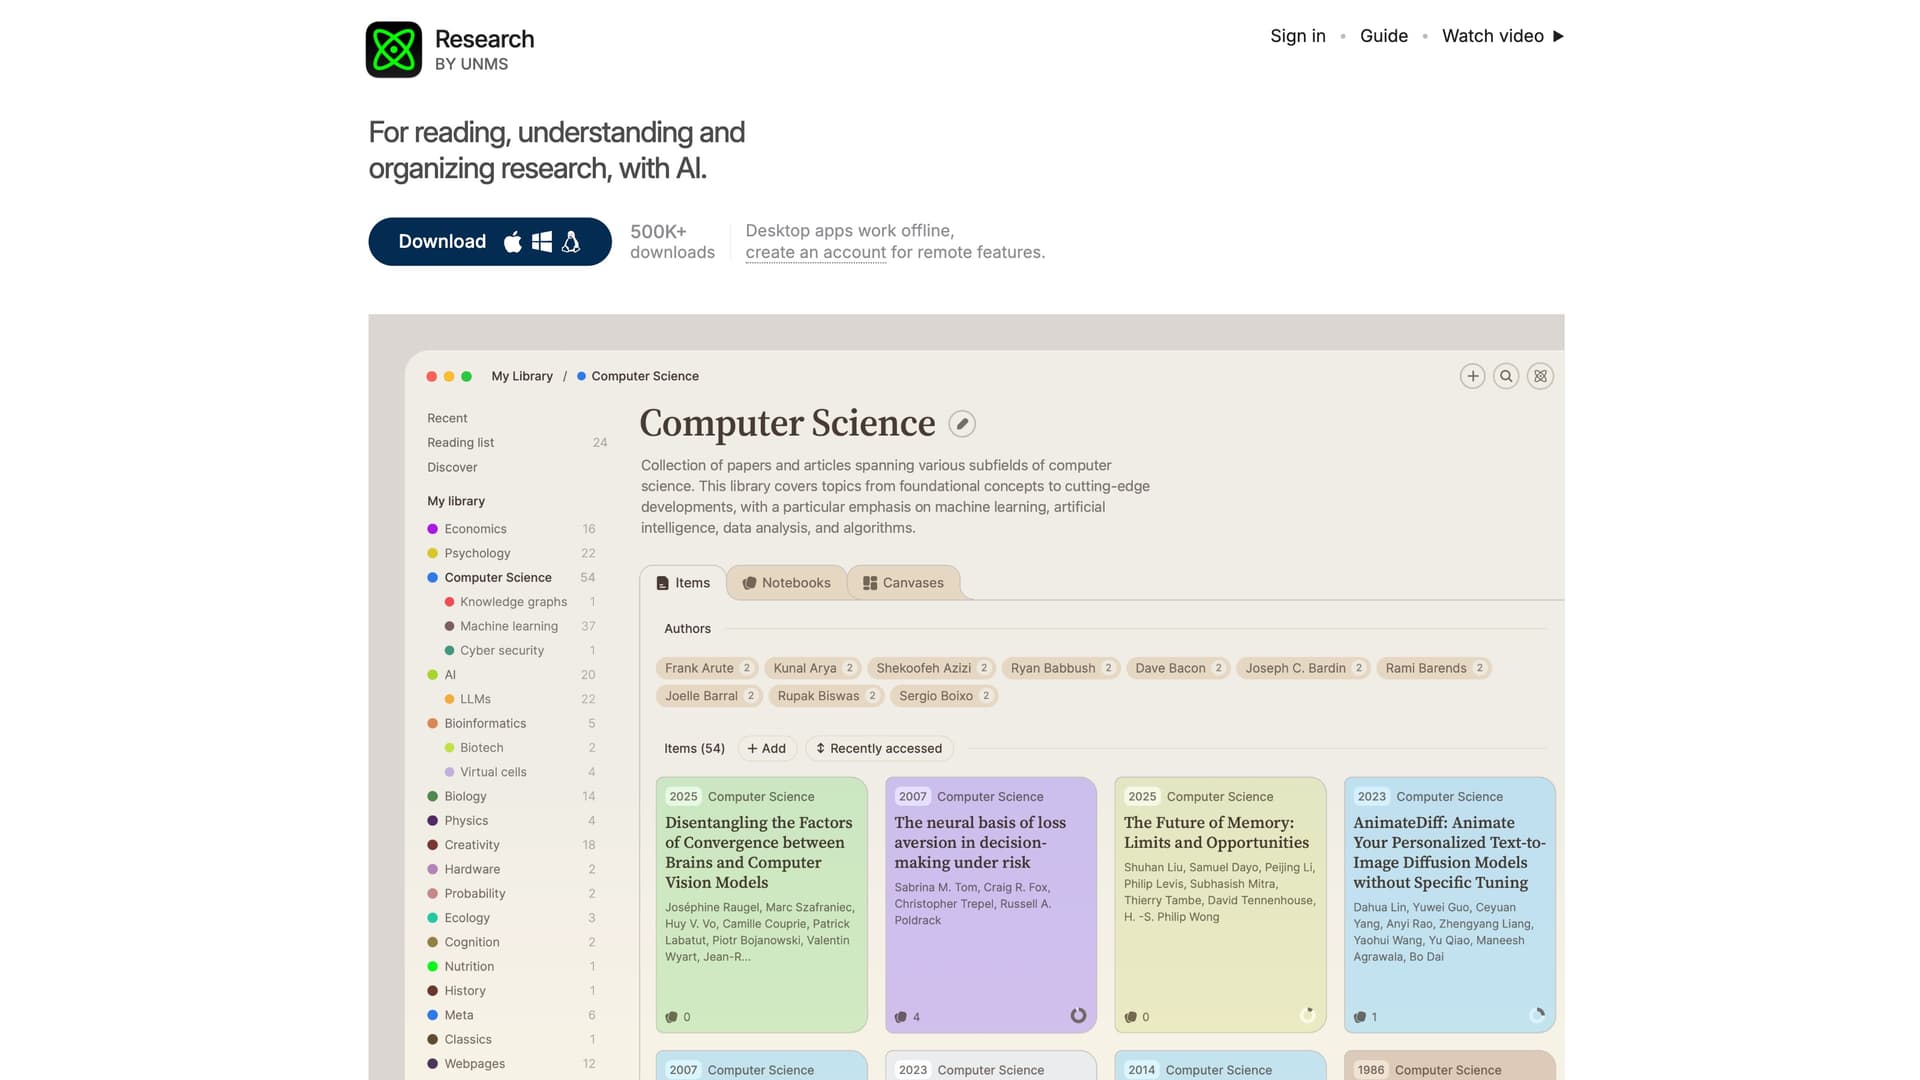Select the Webpages library in the sidebar
This screenshot has height=1080, width=1920.
[512, 1064]
